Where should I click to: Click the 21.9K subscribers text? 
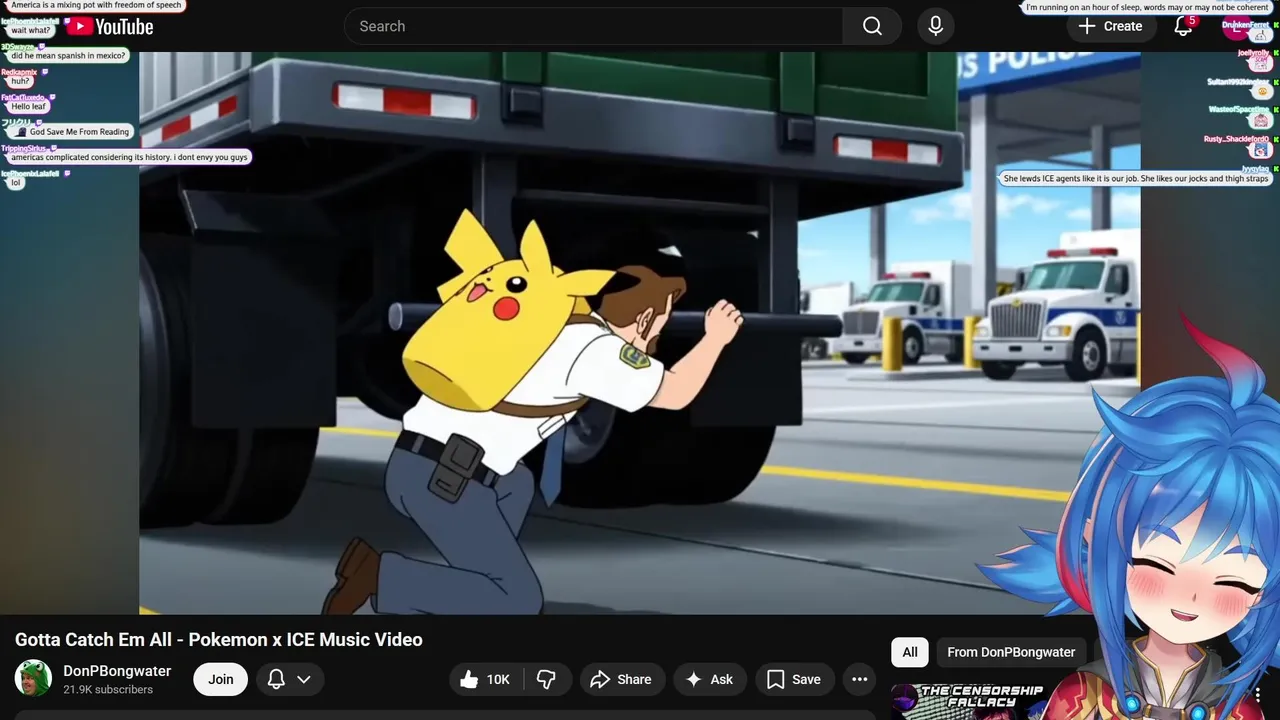108,690
